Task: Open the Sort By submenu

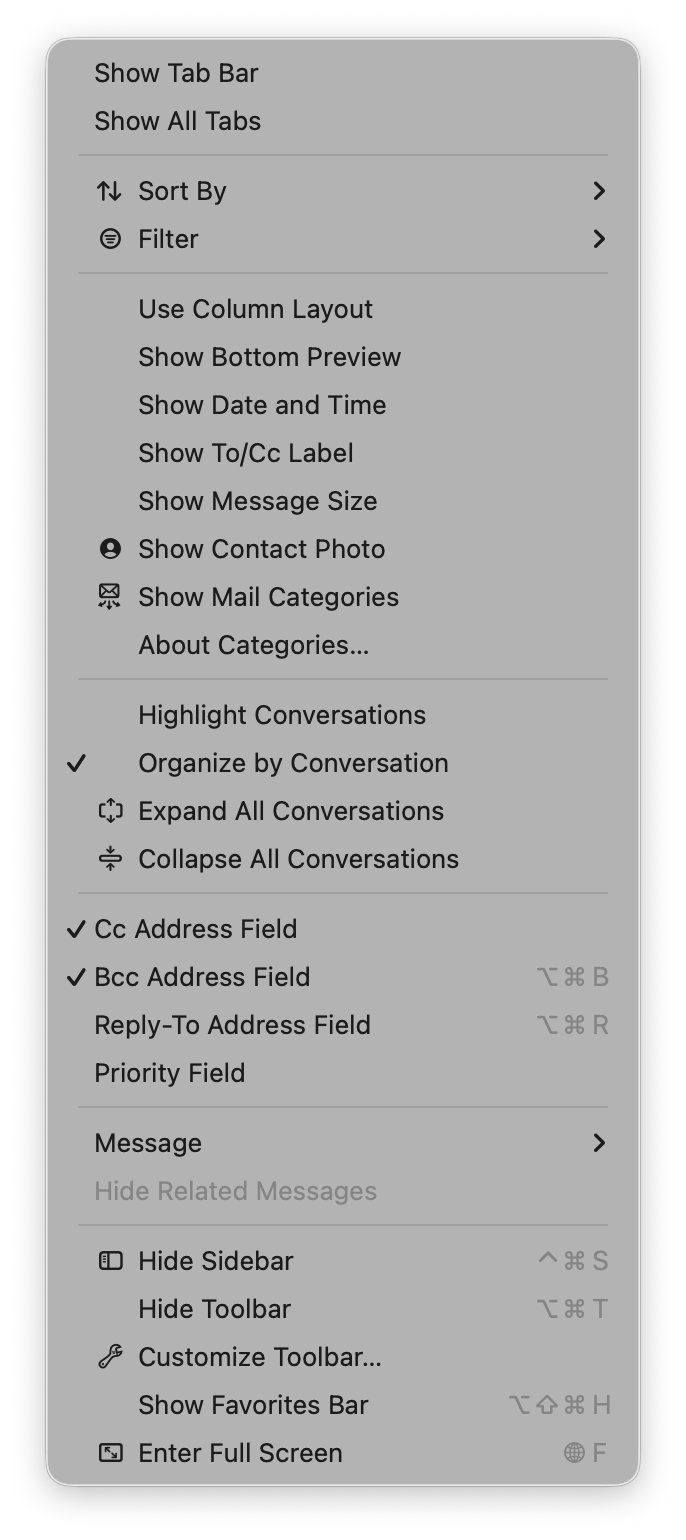Action: (x=181, y=190)
